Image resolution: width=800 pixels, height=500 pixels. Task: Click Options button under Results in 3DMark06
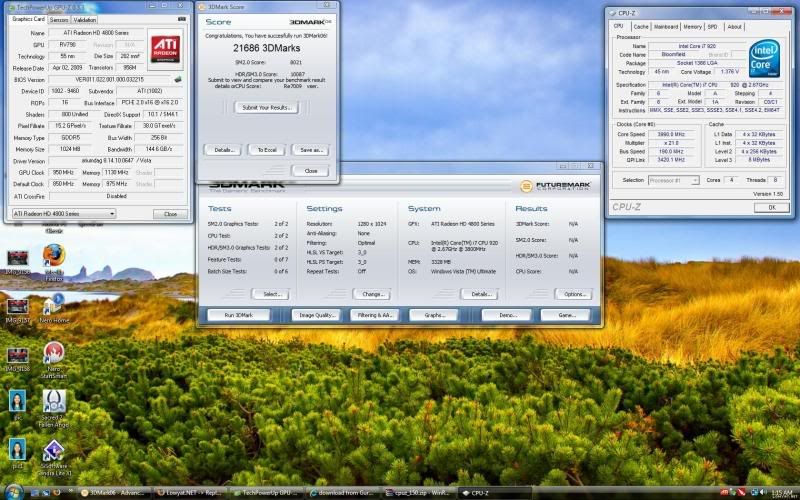click(574, 294)
